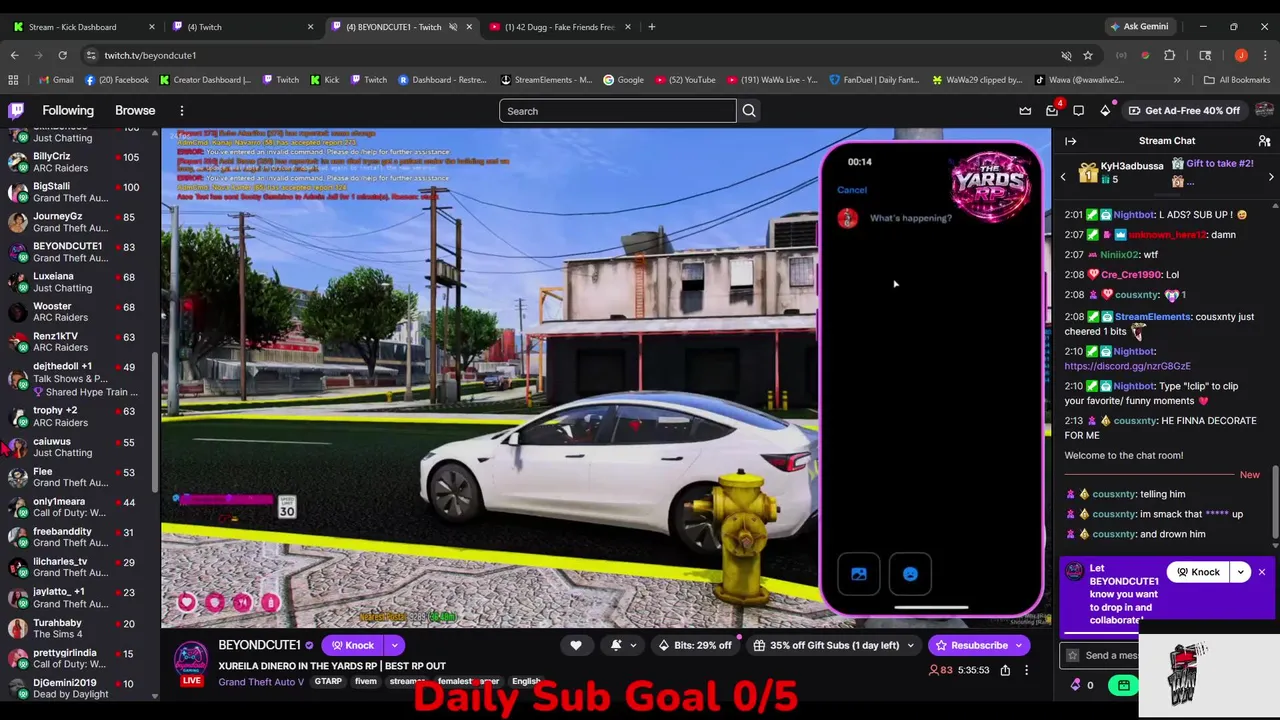Viewport: 1280px width, 720px height.
Task: Toggle notification bell for BEYONDCUTE1
Action: [616, 645]
